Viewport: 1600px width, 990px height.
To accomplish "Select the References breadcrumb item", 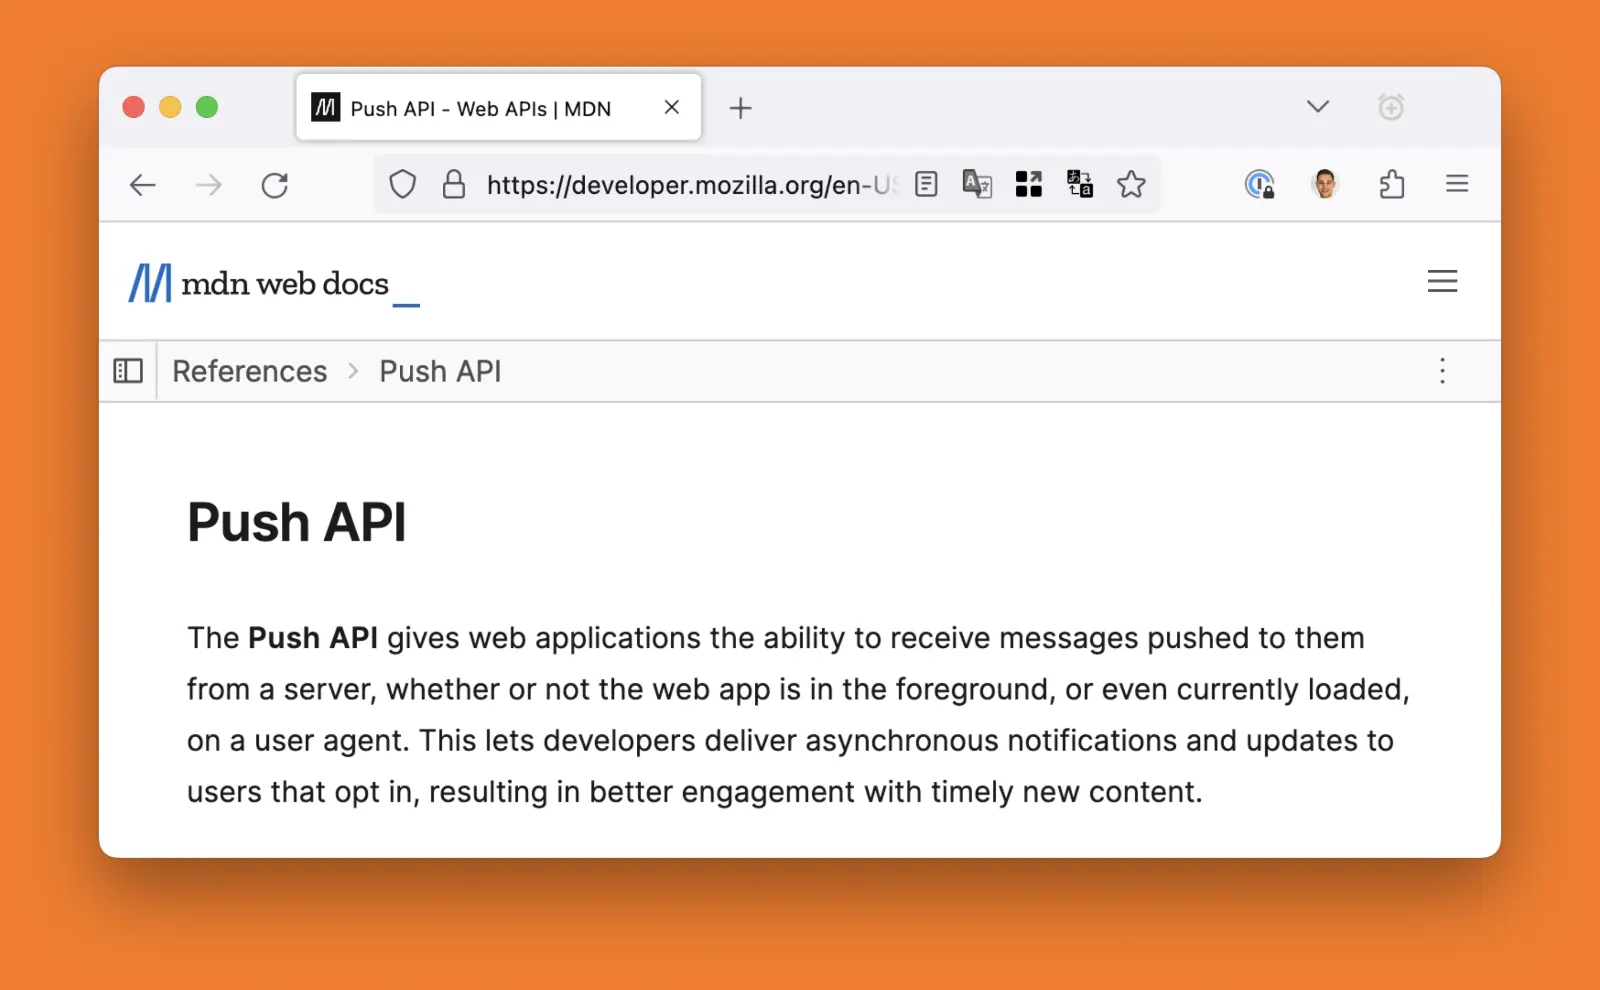I will point(249,371).
